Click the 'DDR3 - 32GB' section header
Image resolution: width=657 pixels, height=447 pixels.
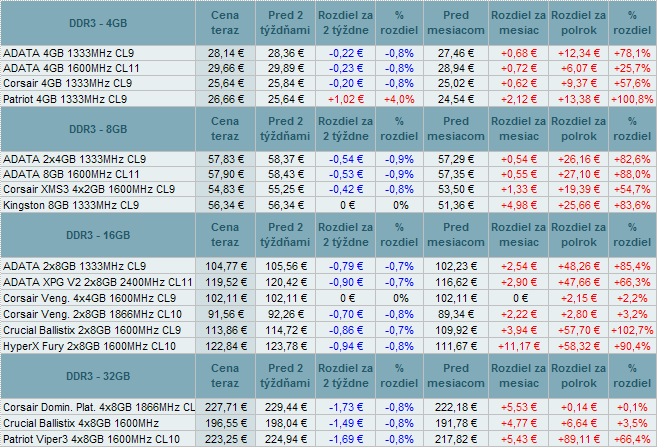click(x=98, y=376)
